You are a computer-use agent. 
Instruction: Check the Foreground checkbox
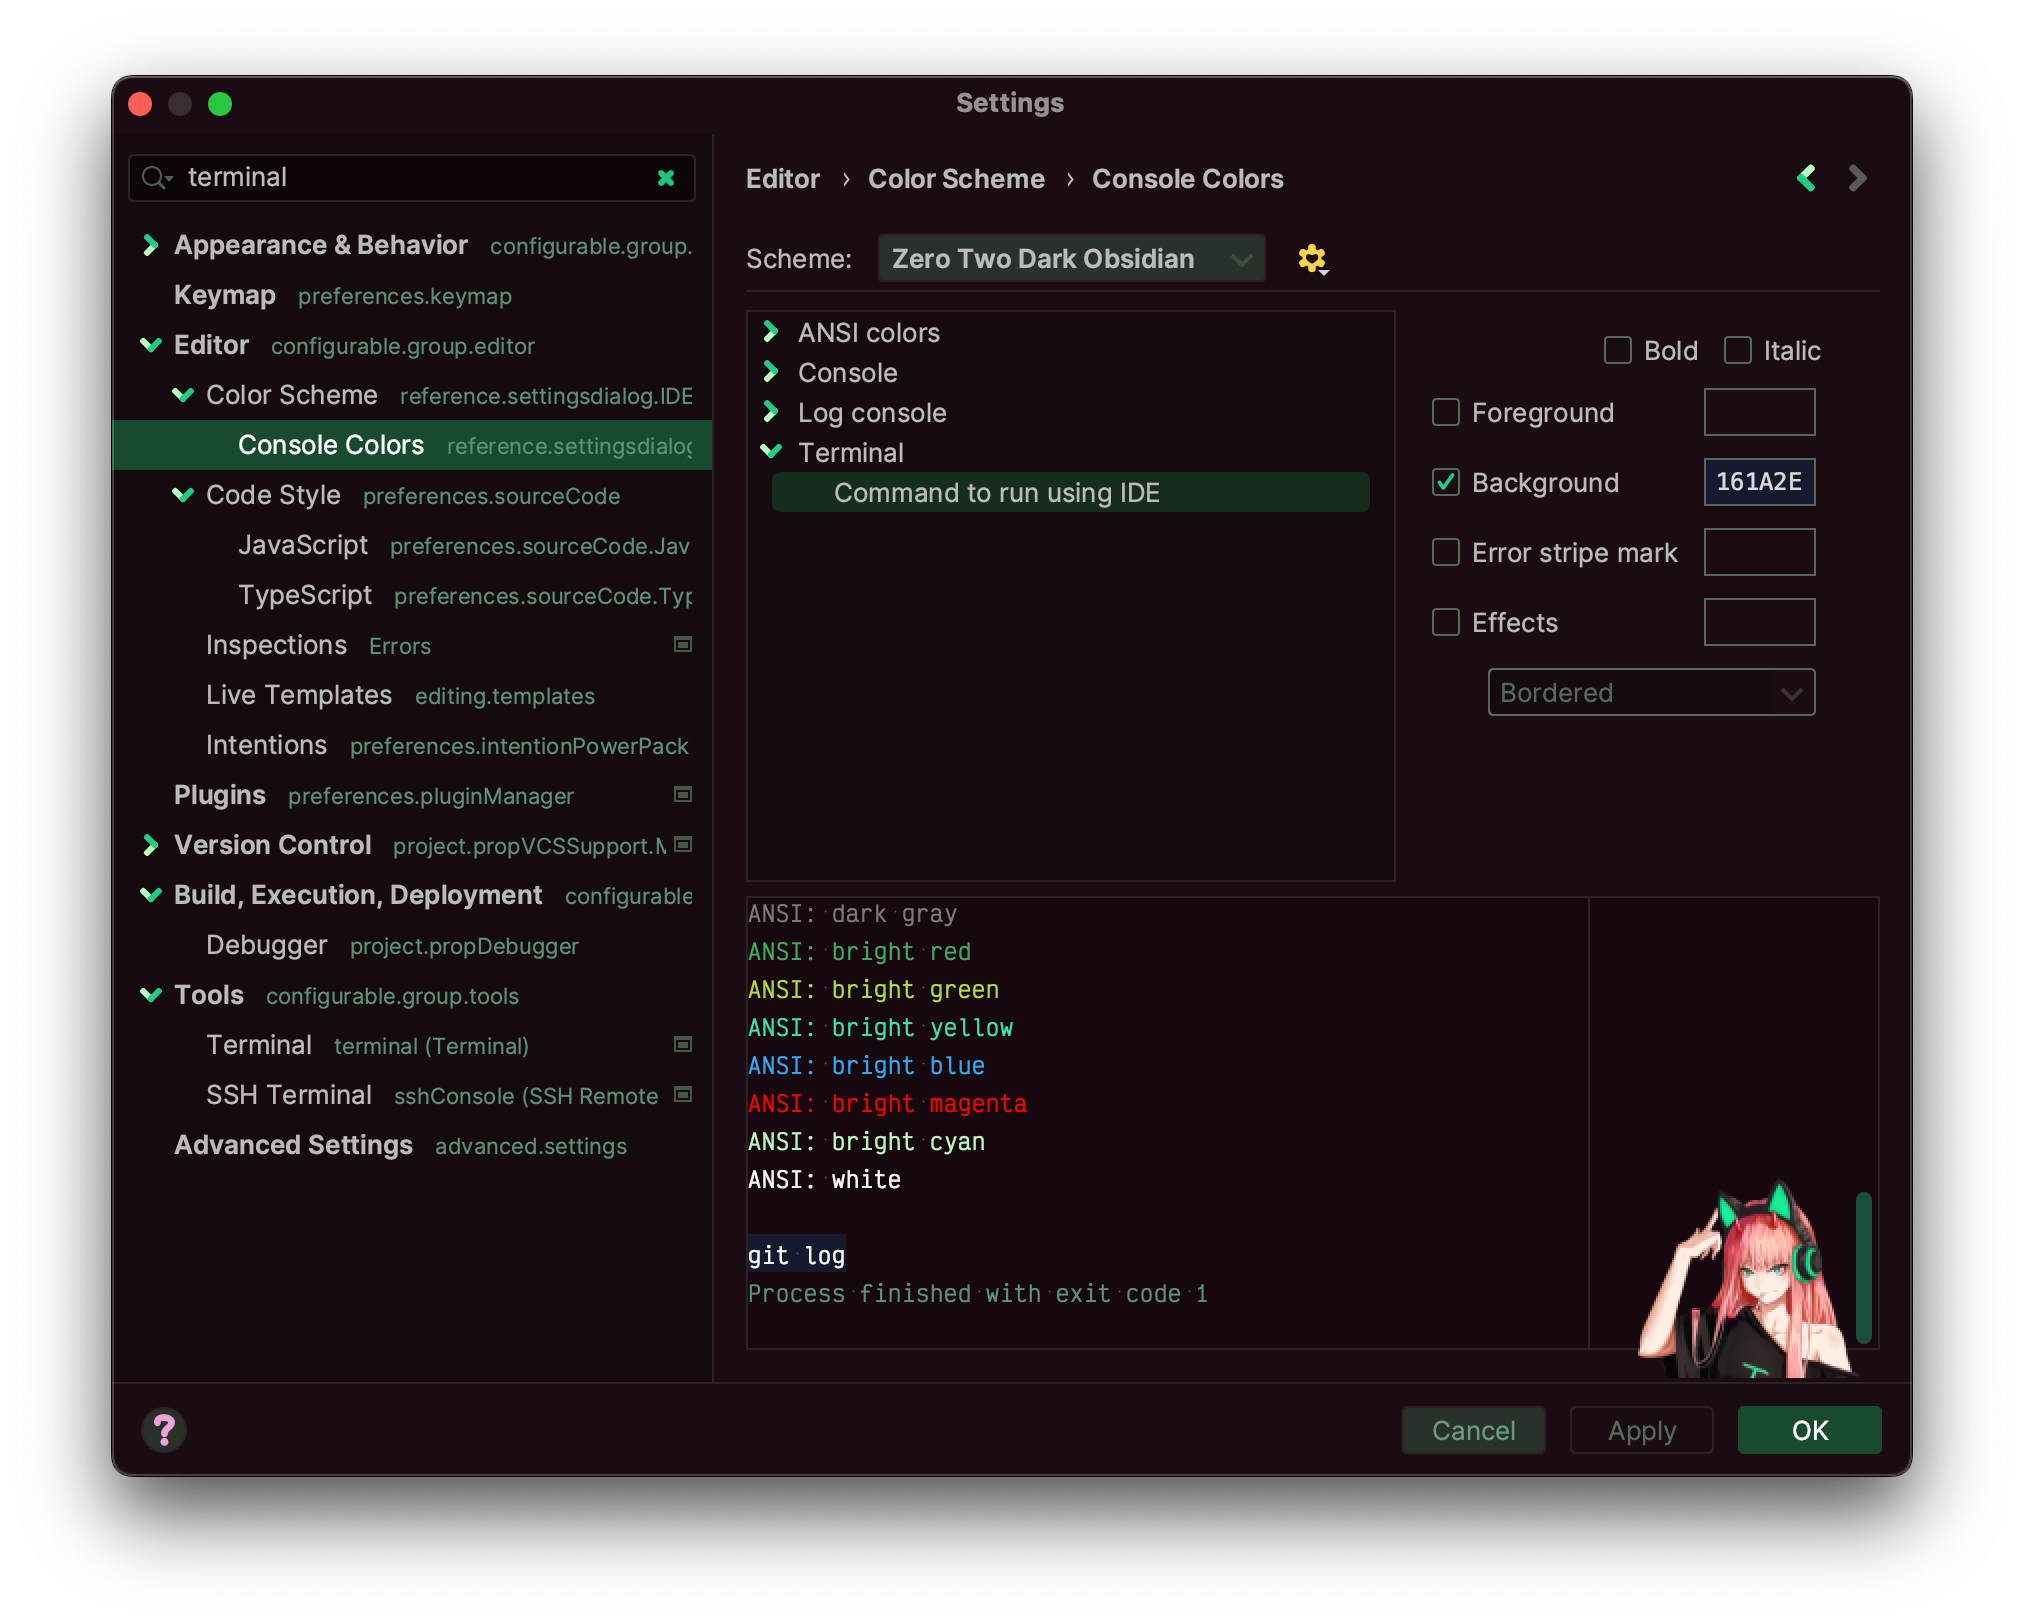tap(1445, 412)
